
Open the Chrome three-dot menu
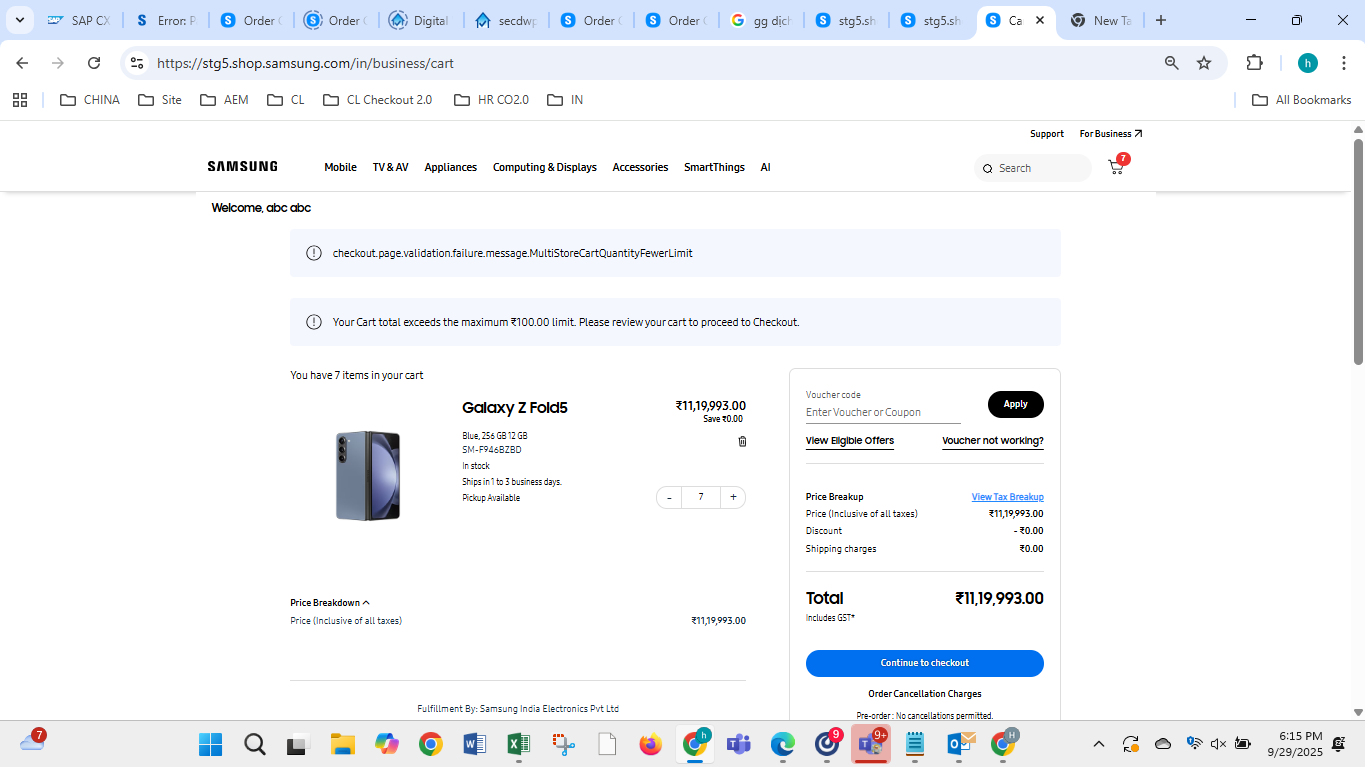coord(1343,63)
